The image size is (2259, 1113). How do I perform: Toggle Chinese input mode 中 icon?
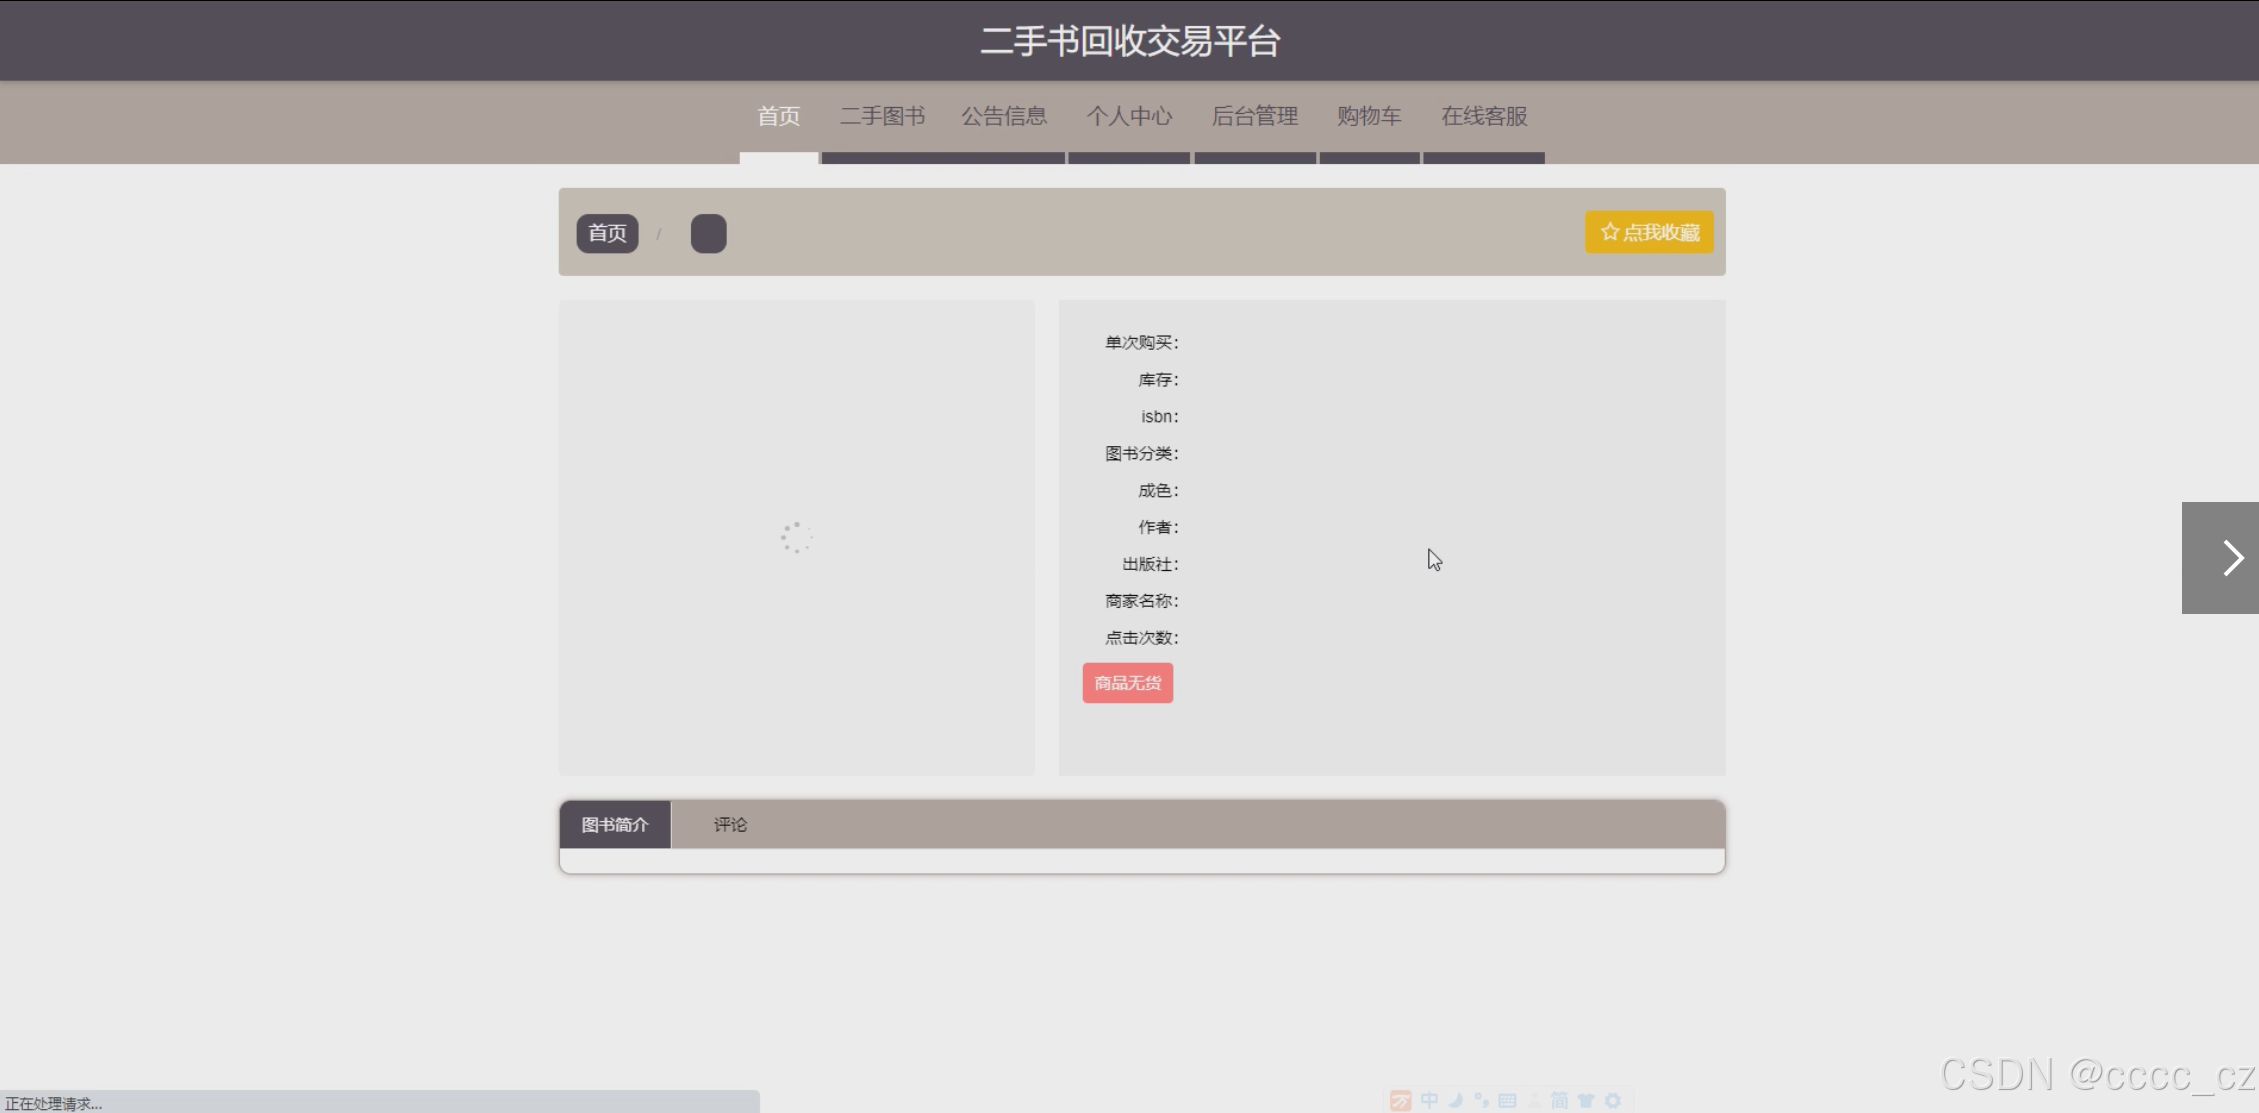pyautogui.click(x=1429, y=1101)
